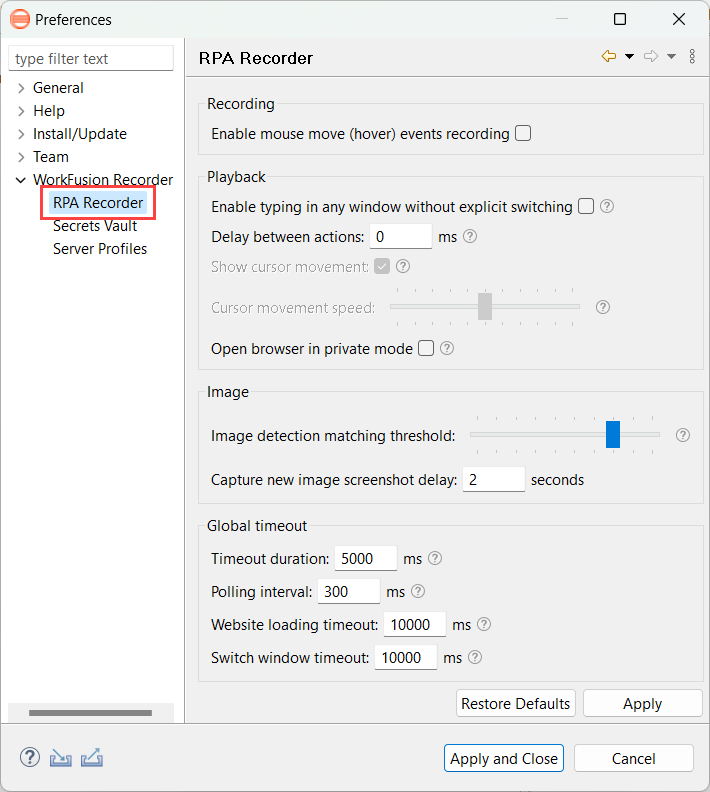Viewport: 710px width, 792px height.
Task: Open the back history dropdown arrow
Action: coord(629,57)
